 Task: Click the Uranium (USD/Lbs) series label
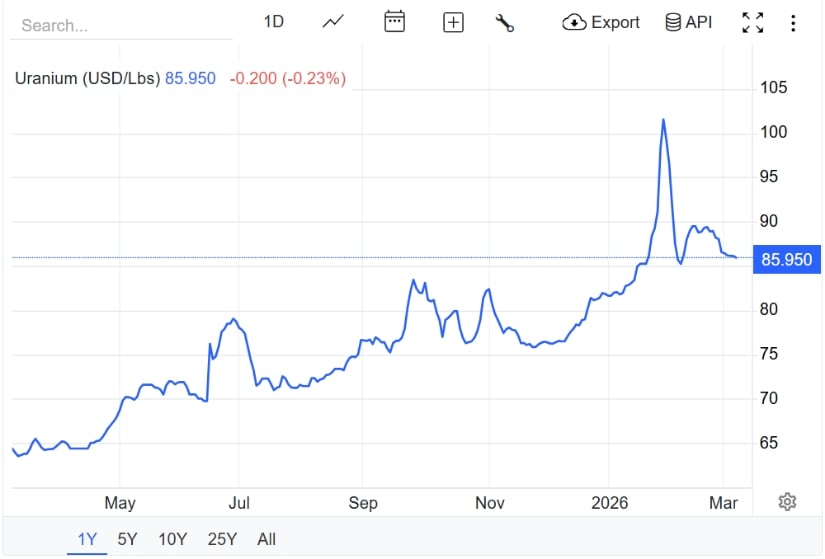tap(87, 78)
